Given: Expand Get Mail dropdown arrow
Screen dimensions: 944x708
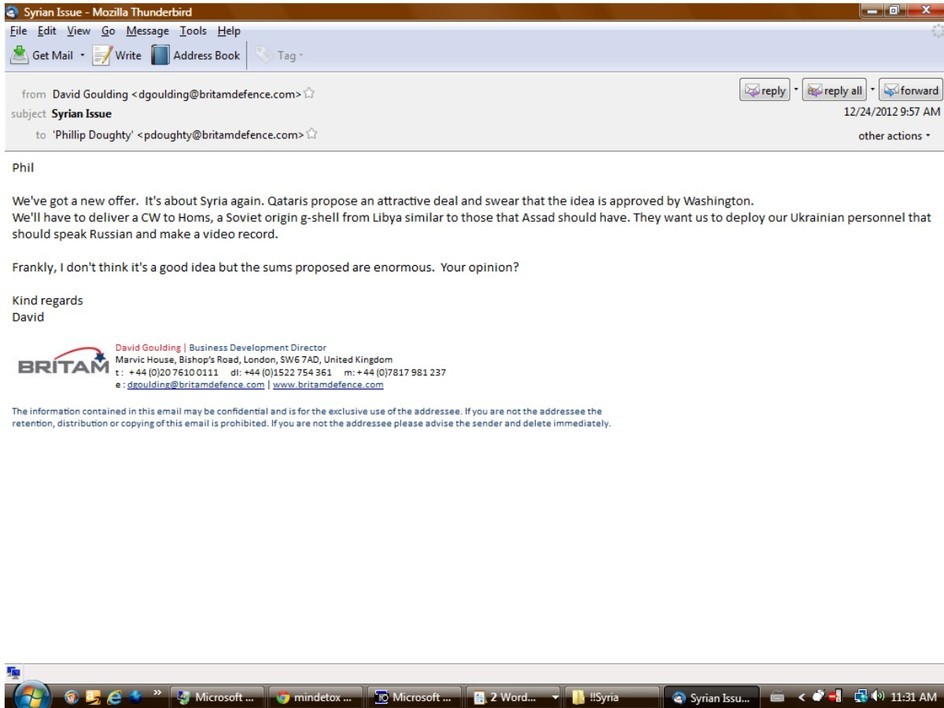Looking at the screenshot, I should (x=82, y=55).
